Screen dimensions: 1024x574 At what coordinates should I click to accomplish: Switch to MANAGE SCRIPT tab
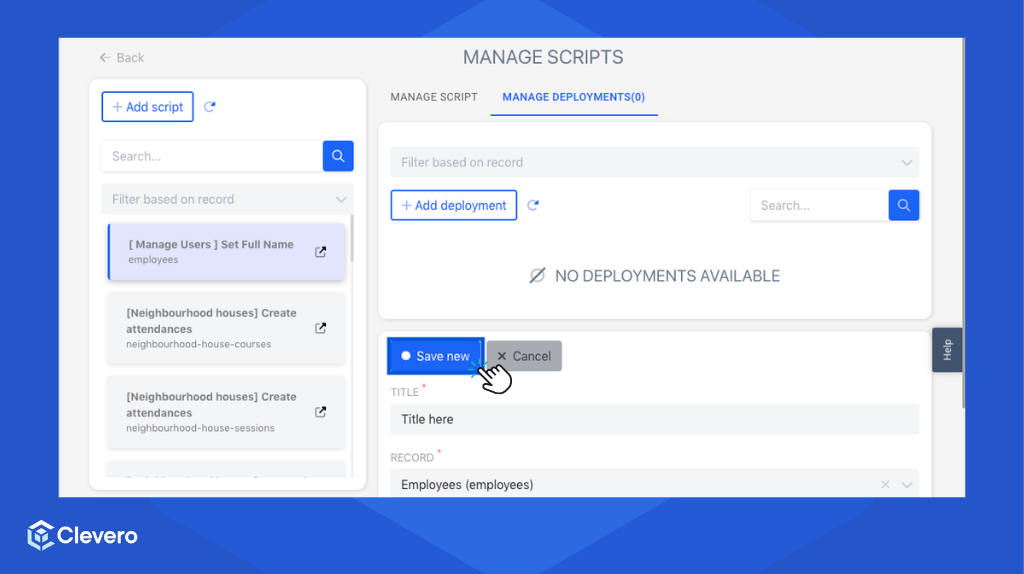coord(434,97)
